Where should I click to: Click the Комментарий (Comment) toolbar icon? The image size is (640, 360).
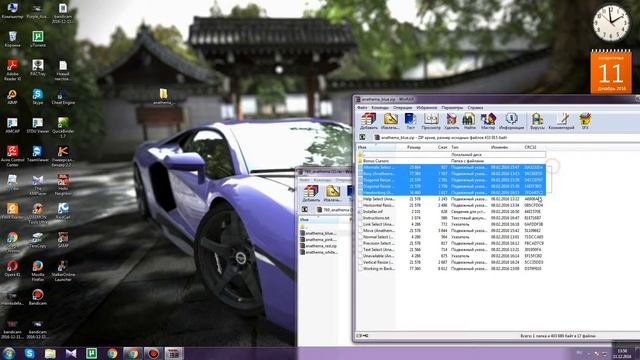(561, 121)
